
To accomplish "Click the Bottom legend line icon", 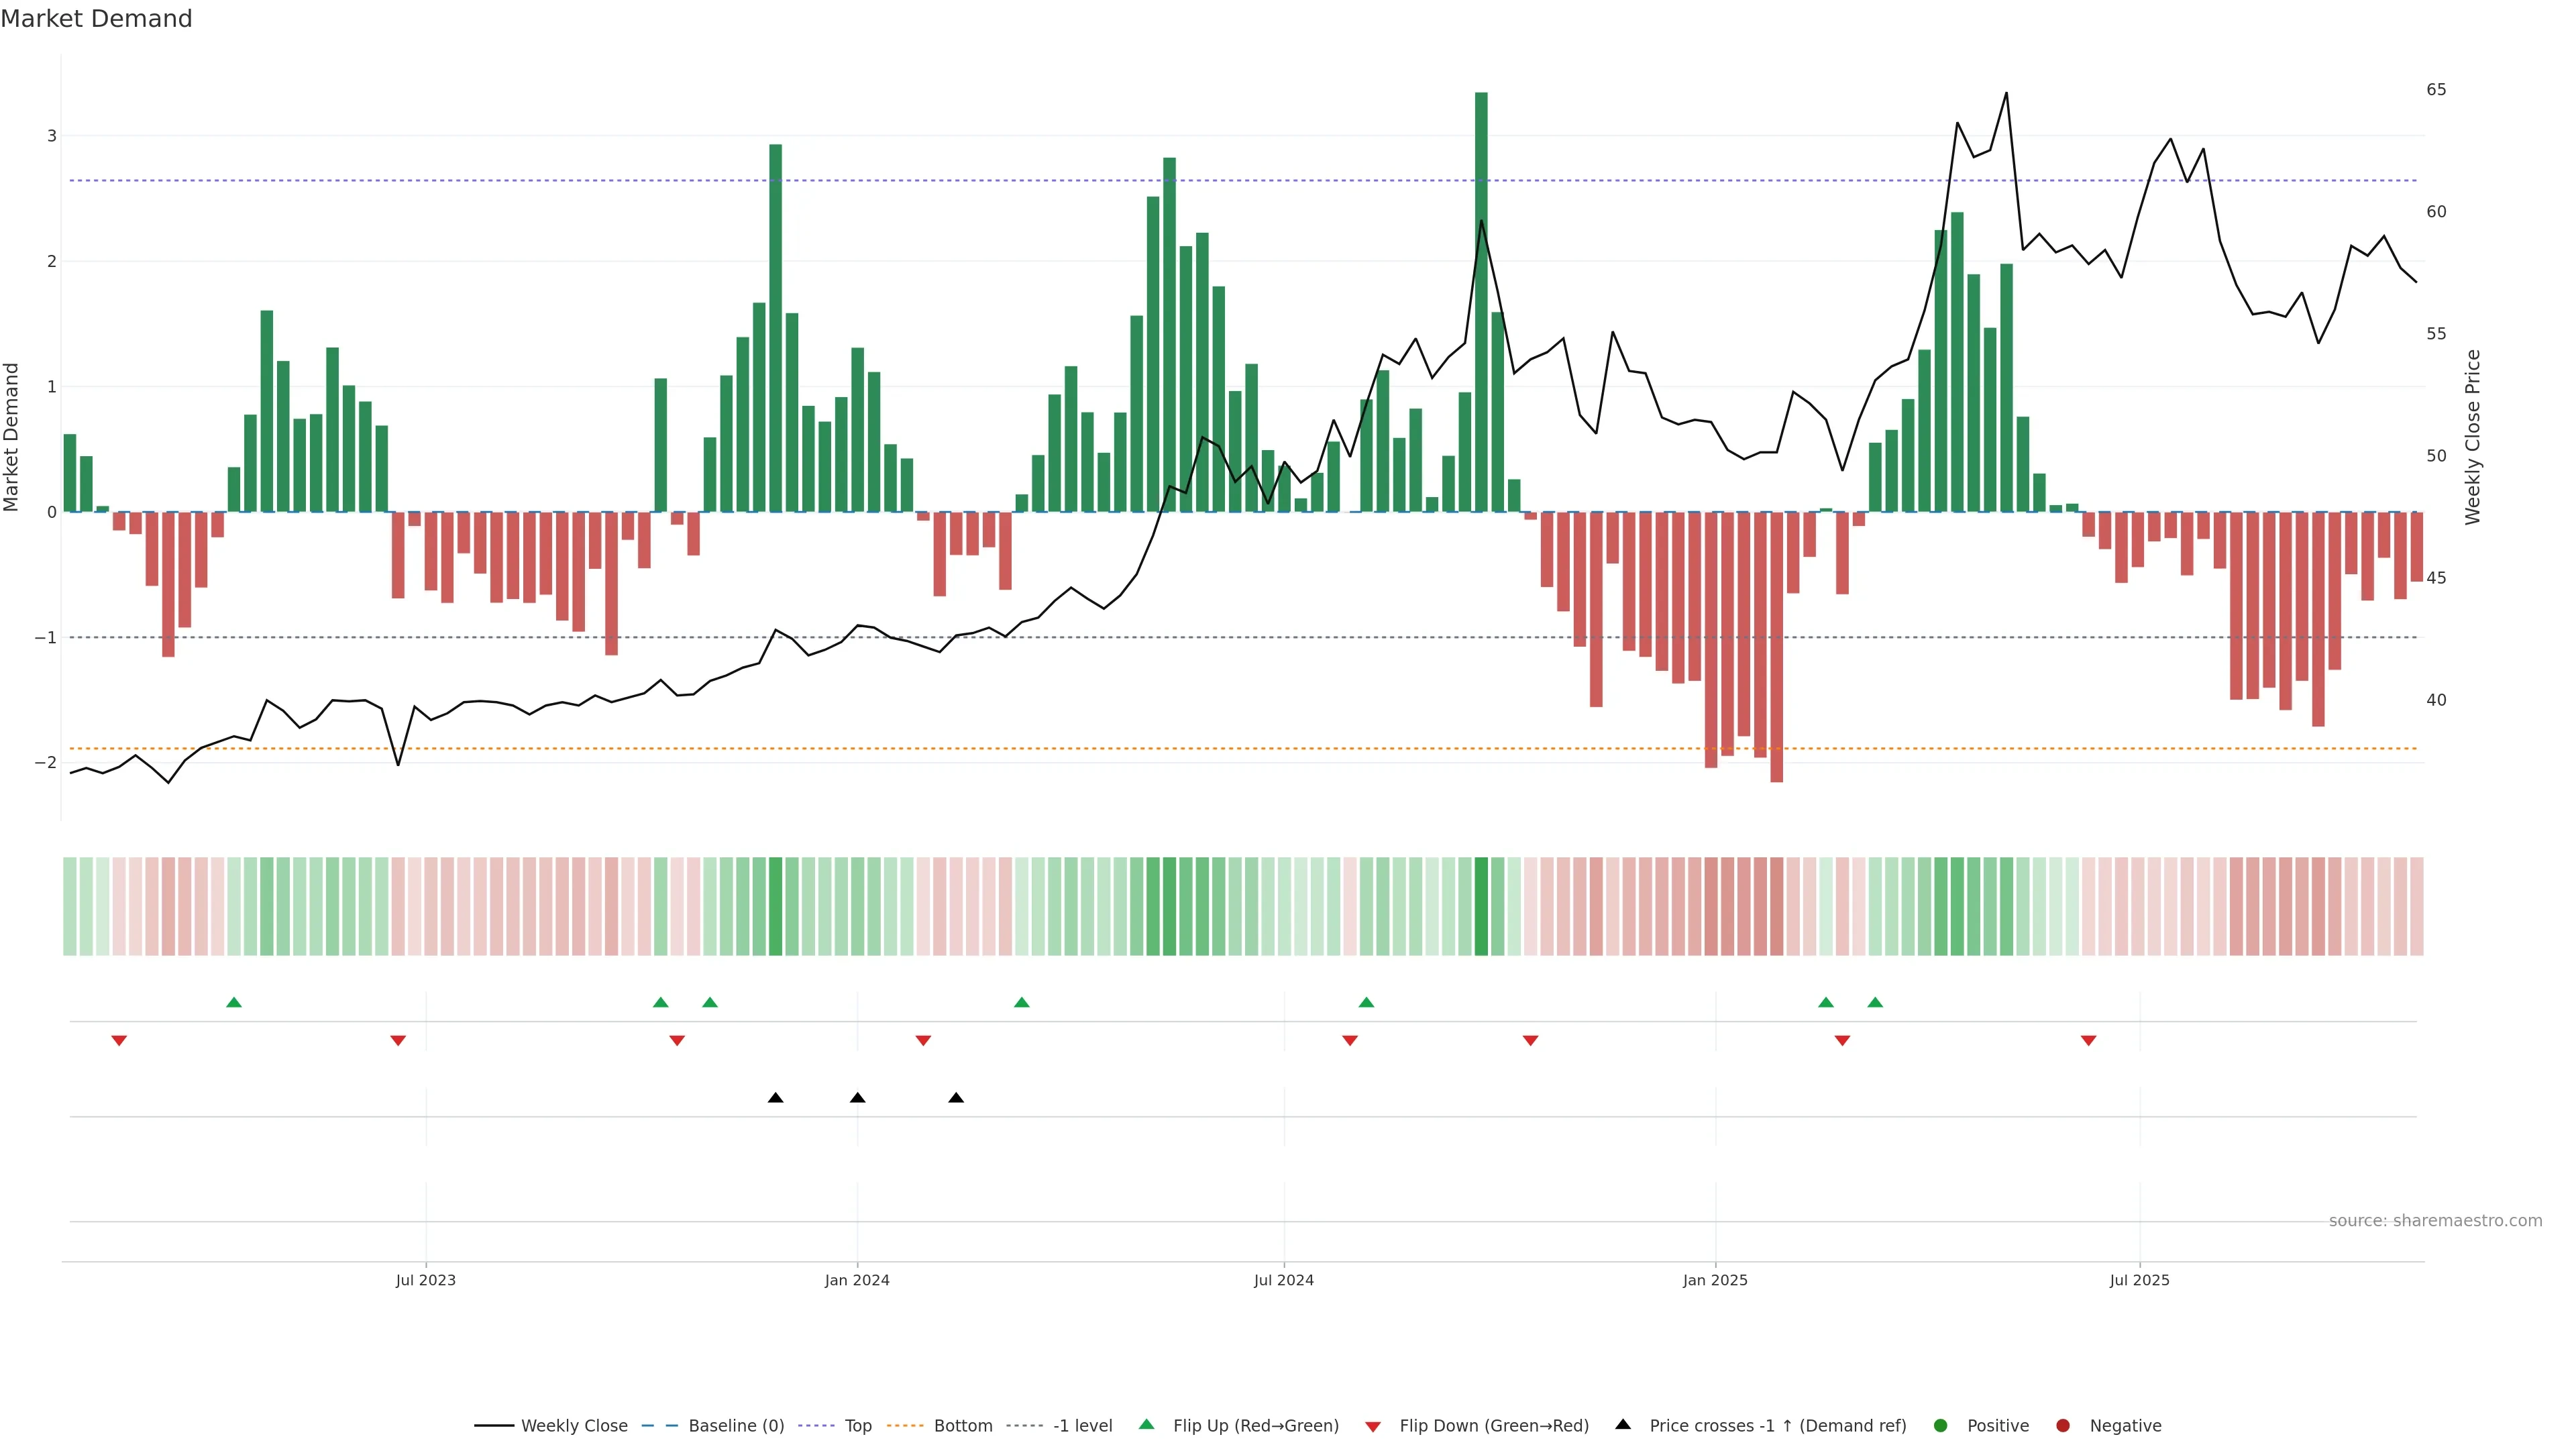I will [x=905, y=1425].
